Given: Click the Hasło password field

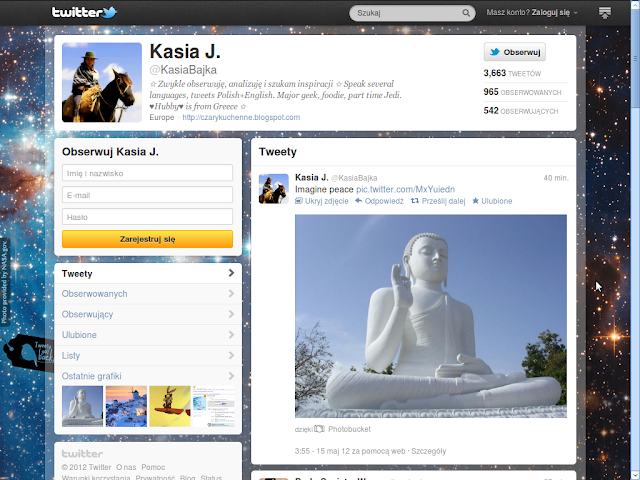Looking at the screenshot, I should tap(147, 217).
